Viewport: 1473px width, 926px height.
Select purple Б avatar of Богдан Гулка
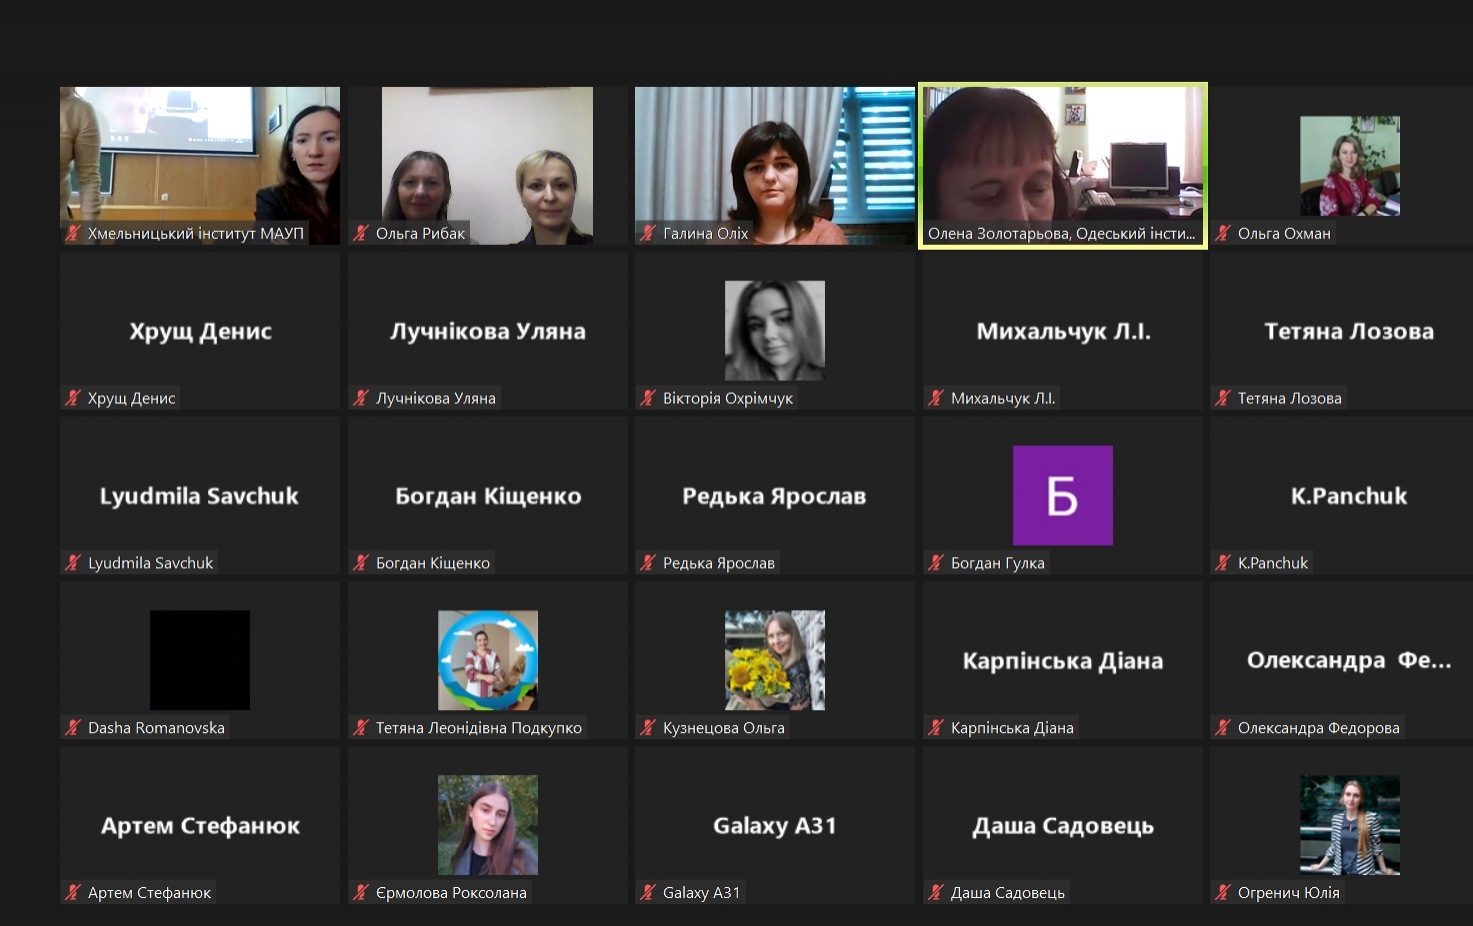click(1062, 495)
